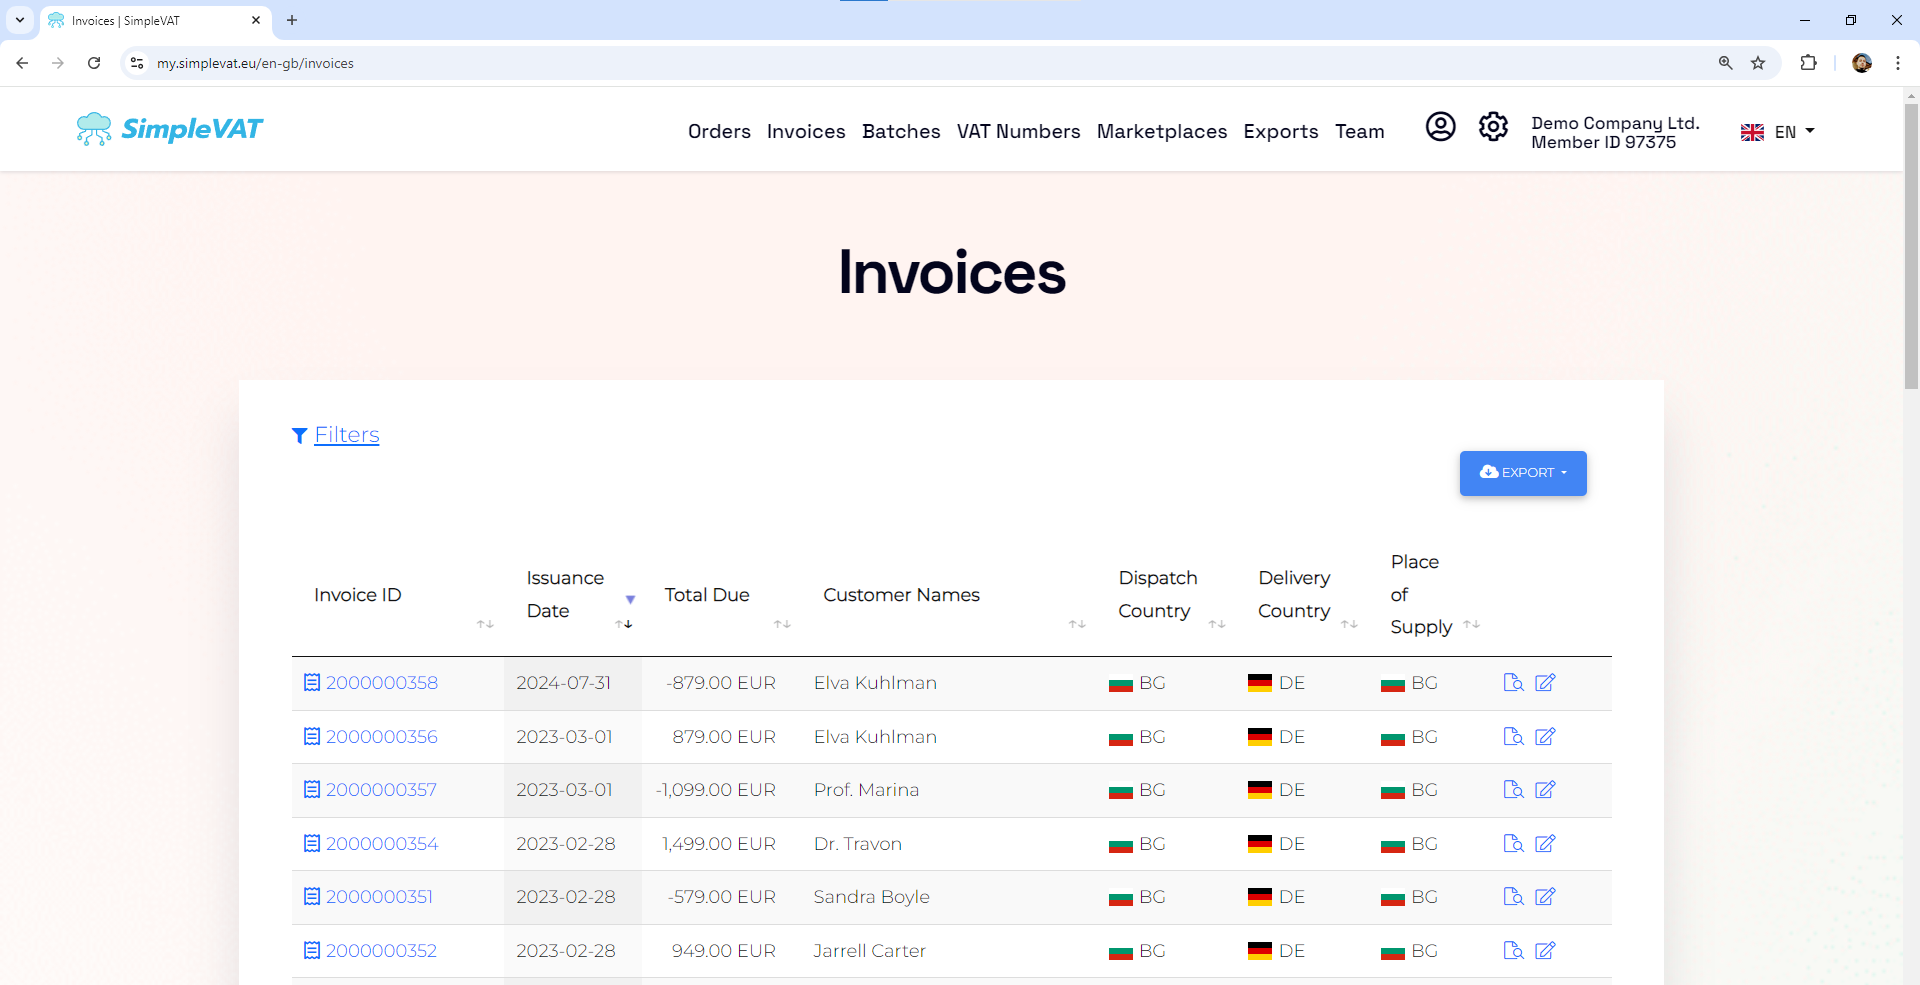Screen dimensions: 1920x985
Task: Click customer name Dr. Travon
Action: (857, 844)
